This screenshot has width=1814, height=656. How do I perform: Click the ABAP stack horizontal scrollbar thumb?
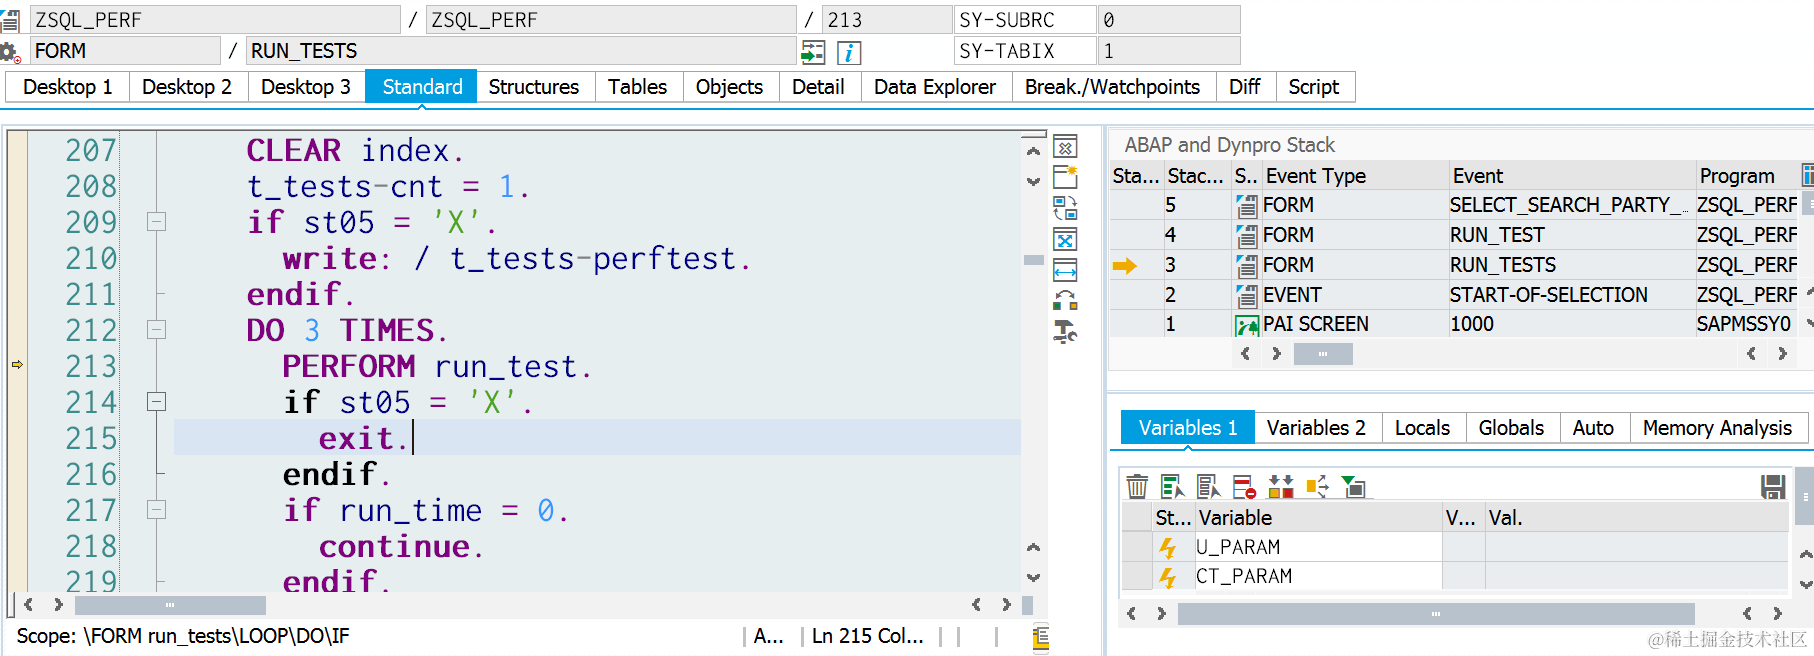[1323, 354]
